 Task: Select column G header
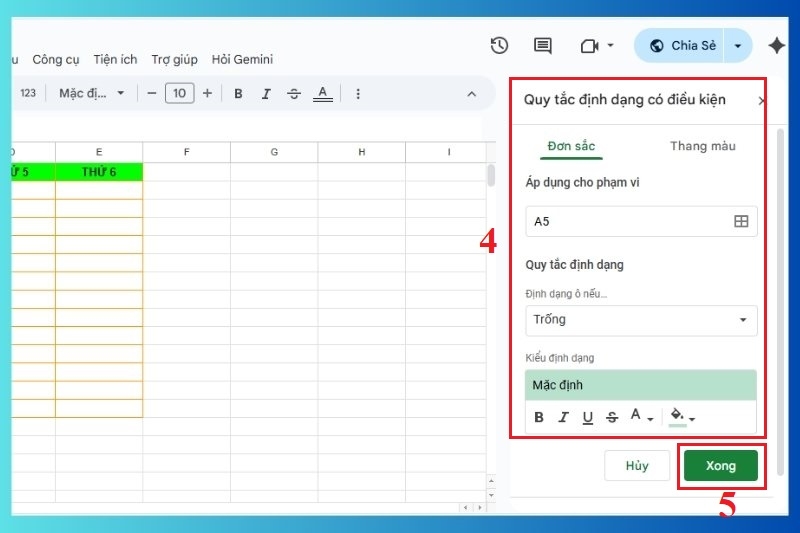point(274,152)
